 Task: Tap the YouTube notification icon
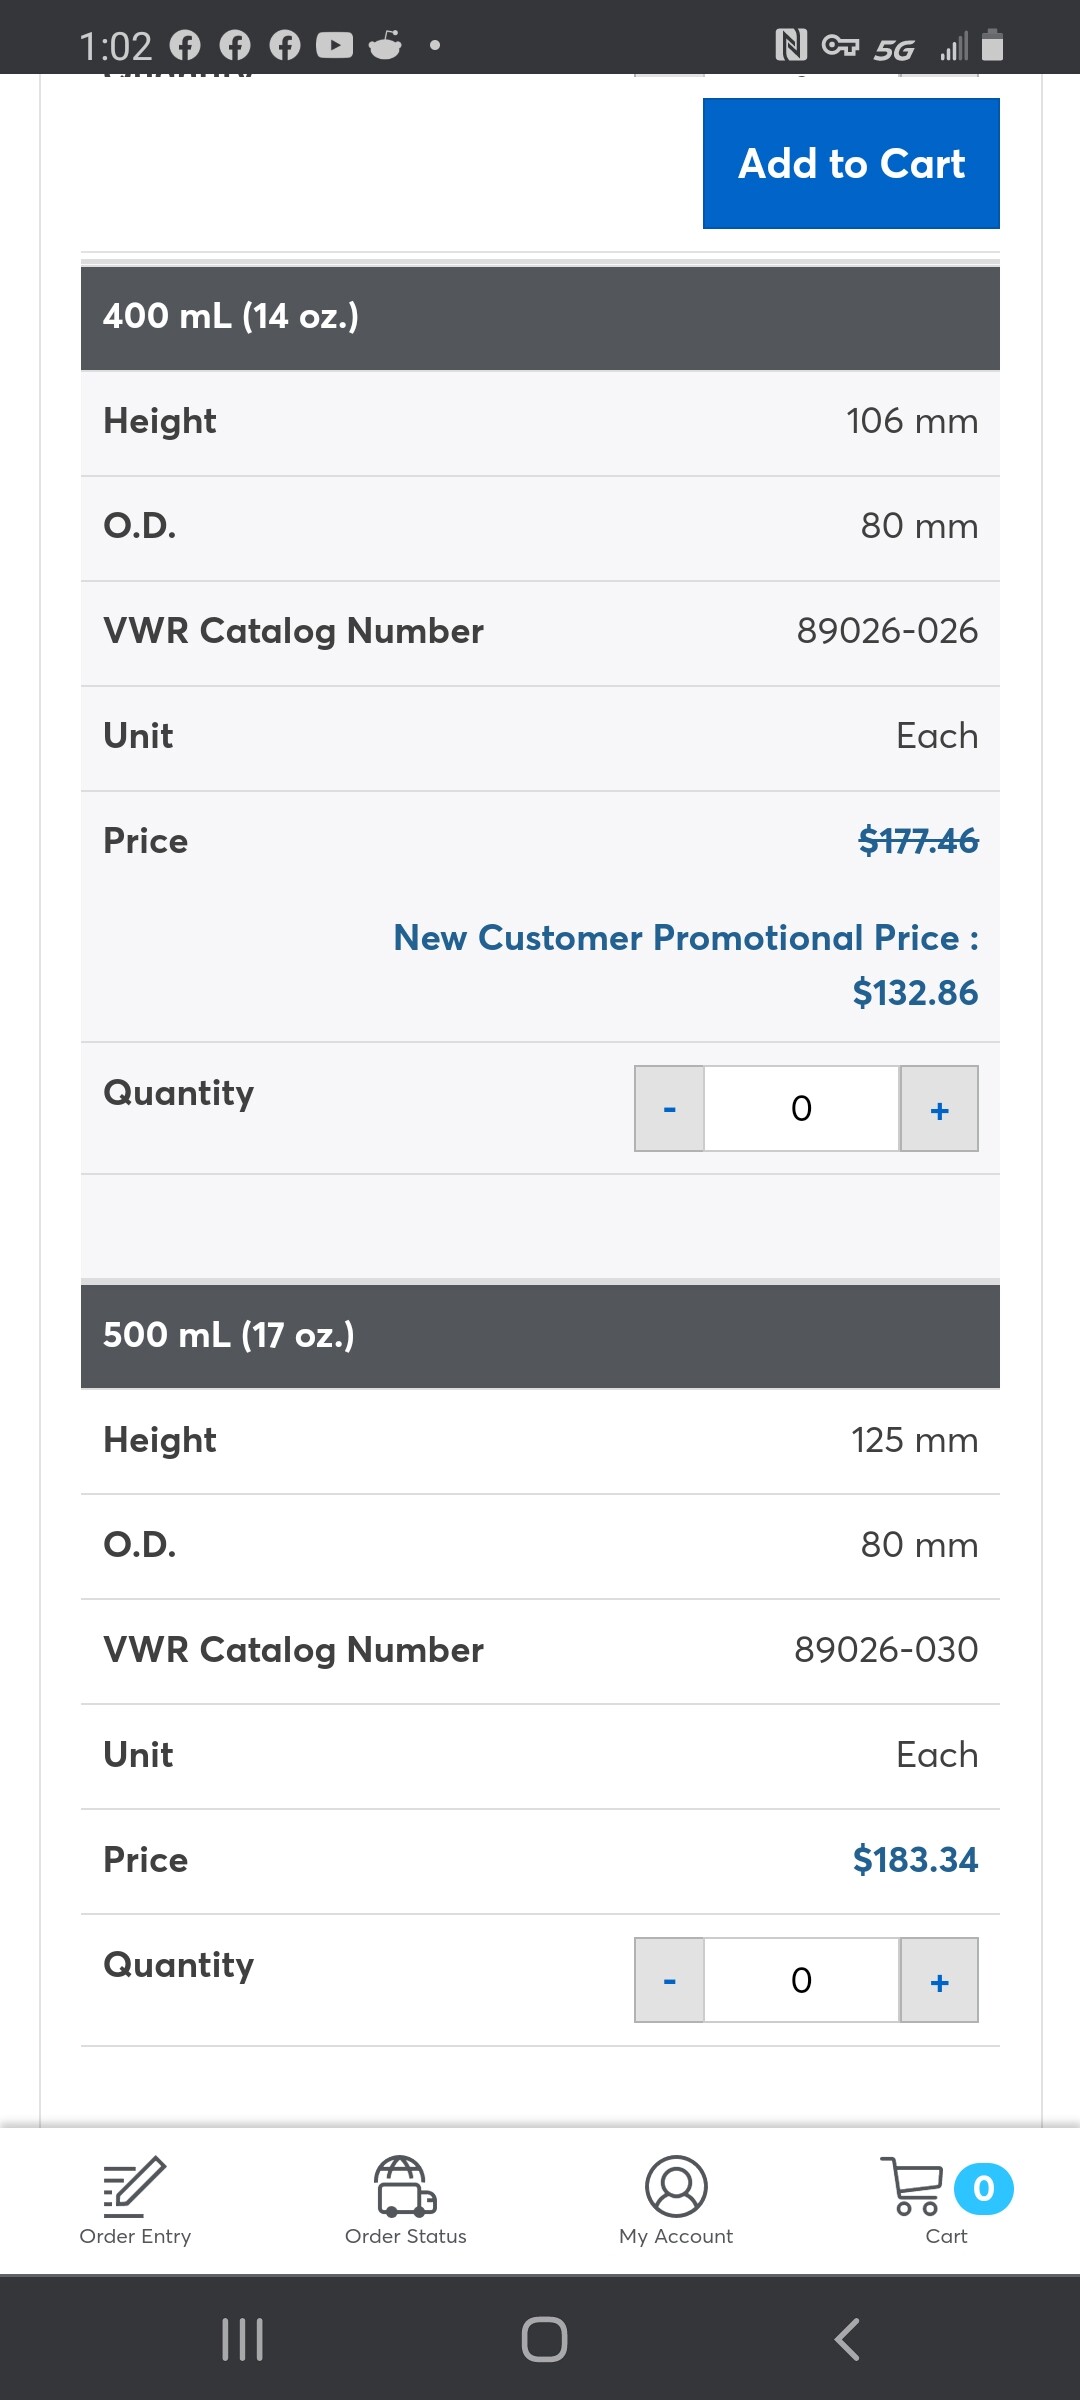point(335,45)
